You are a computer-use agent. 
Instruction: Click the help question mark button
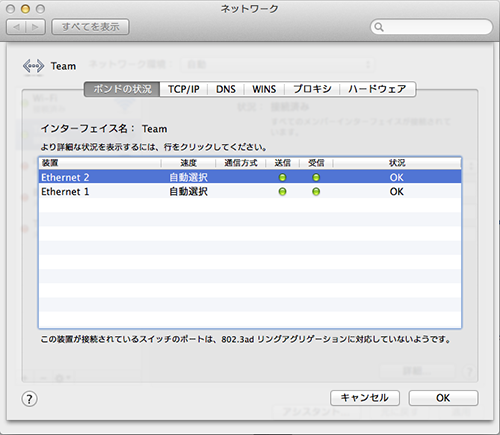click(29, 399)
